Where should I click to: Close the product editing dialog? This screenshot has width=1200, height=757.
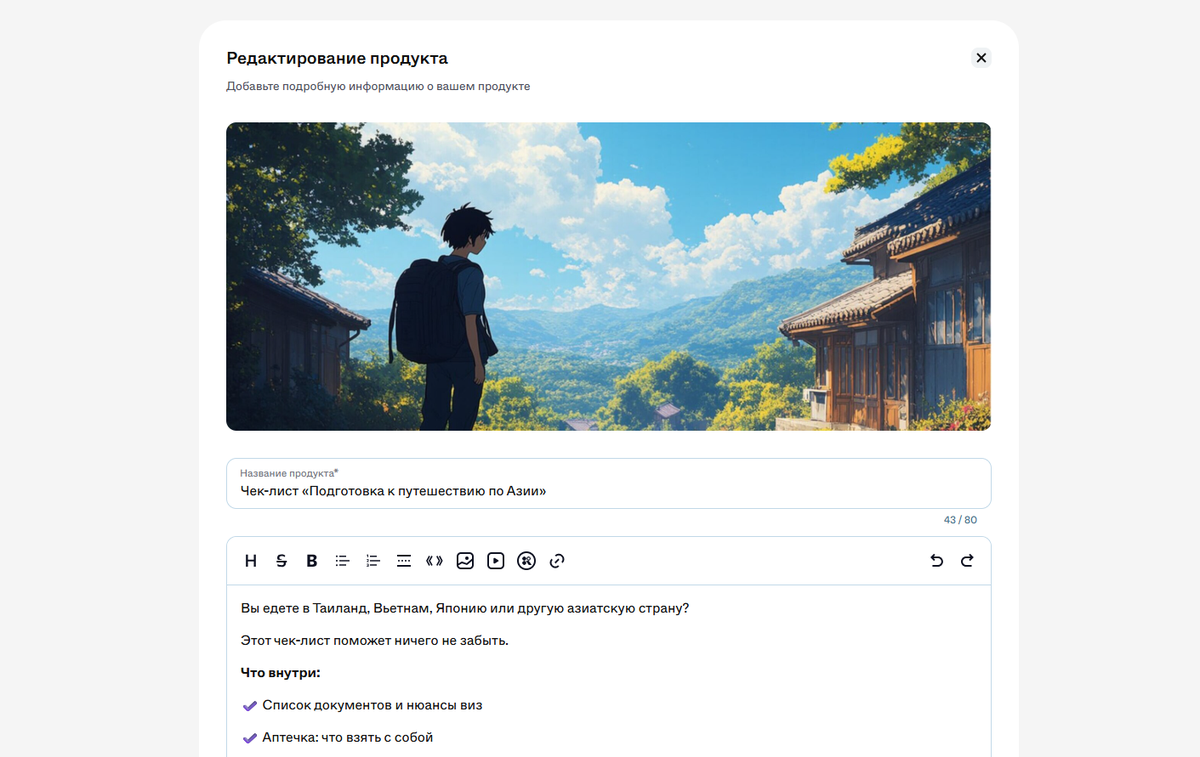point(981,58)
